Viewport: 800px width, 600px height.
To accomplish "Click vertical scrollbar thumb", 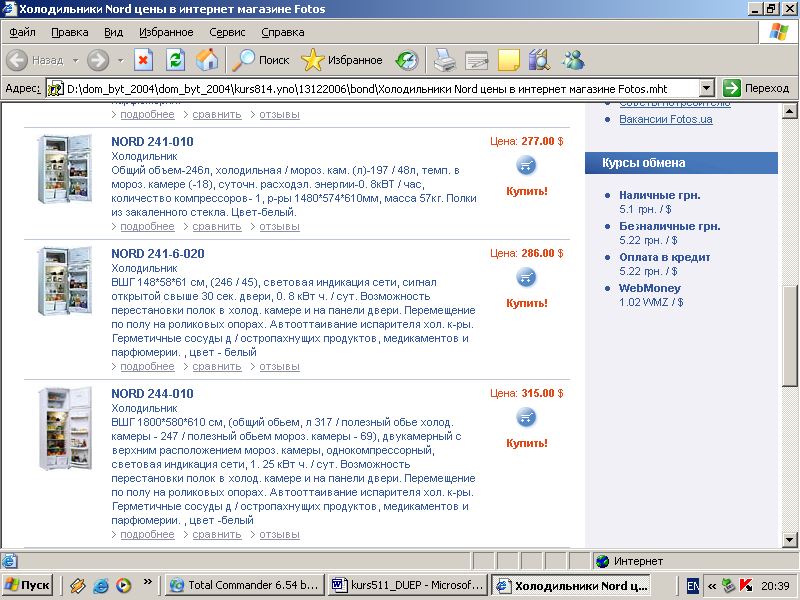I will 789,336.
